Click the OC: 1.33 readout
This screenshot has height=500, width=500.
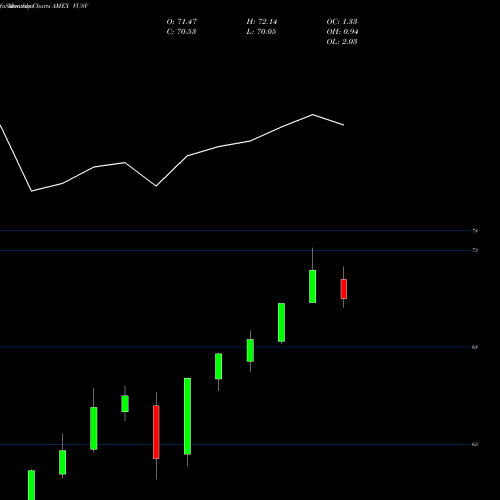pos(342,22)
